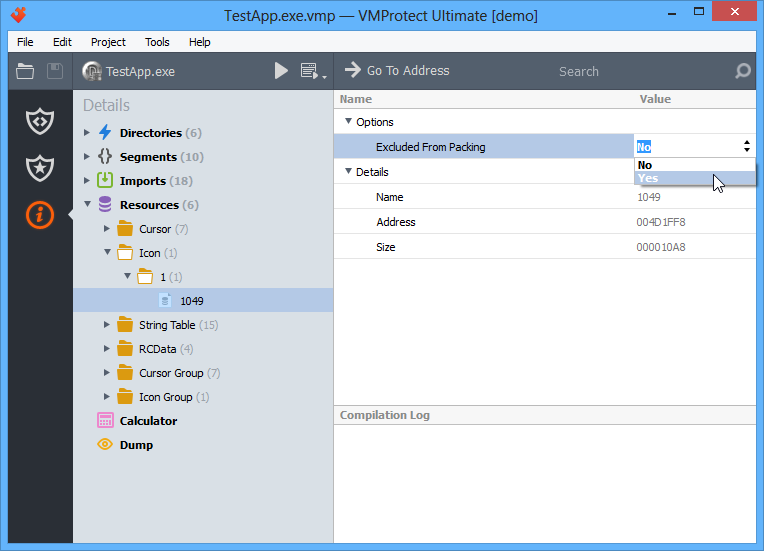764x551 pixels.
Task: Expand the Directories tree node
Action: point(87,133)
